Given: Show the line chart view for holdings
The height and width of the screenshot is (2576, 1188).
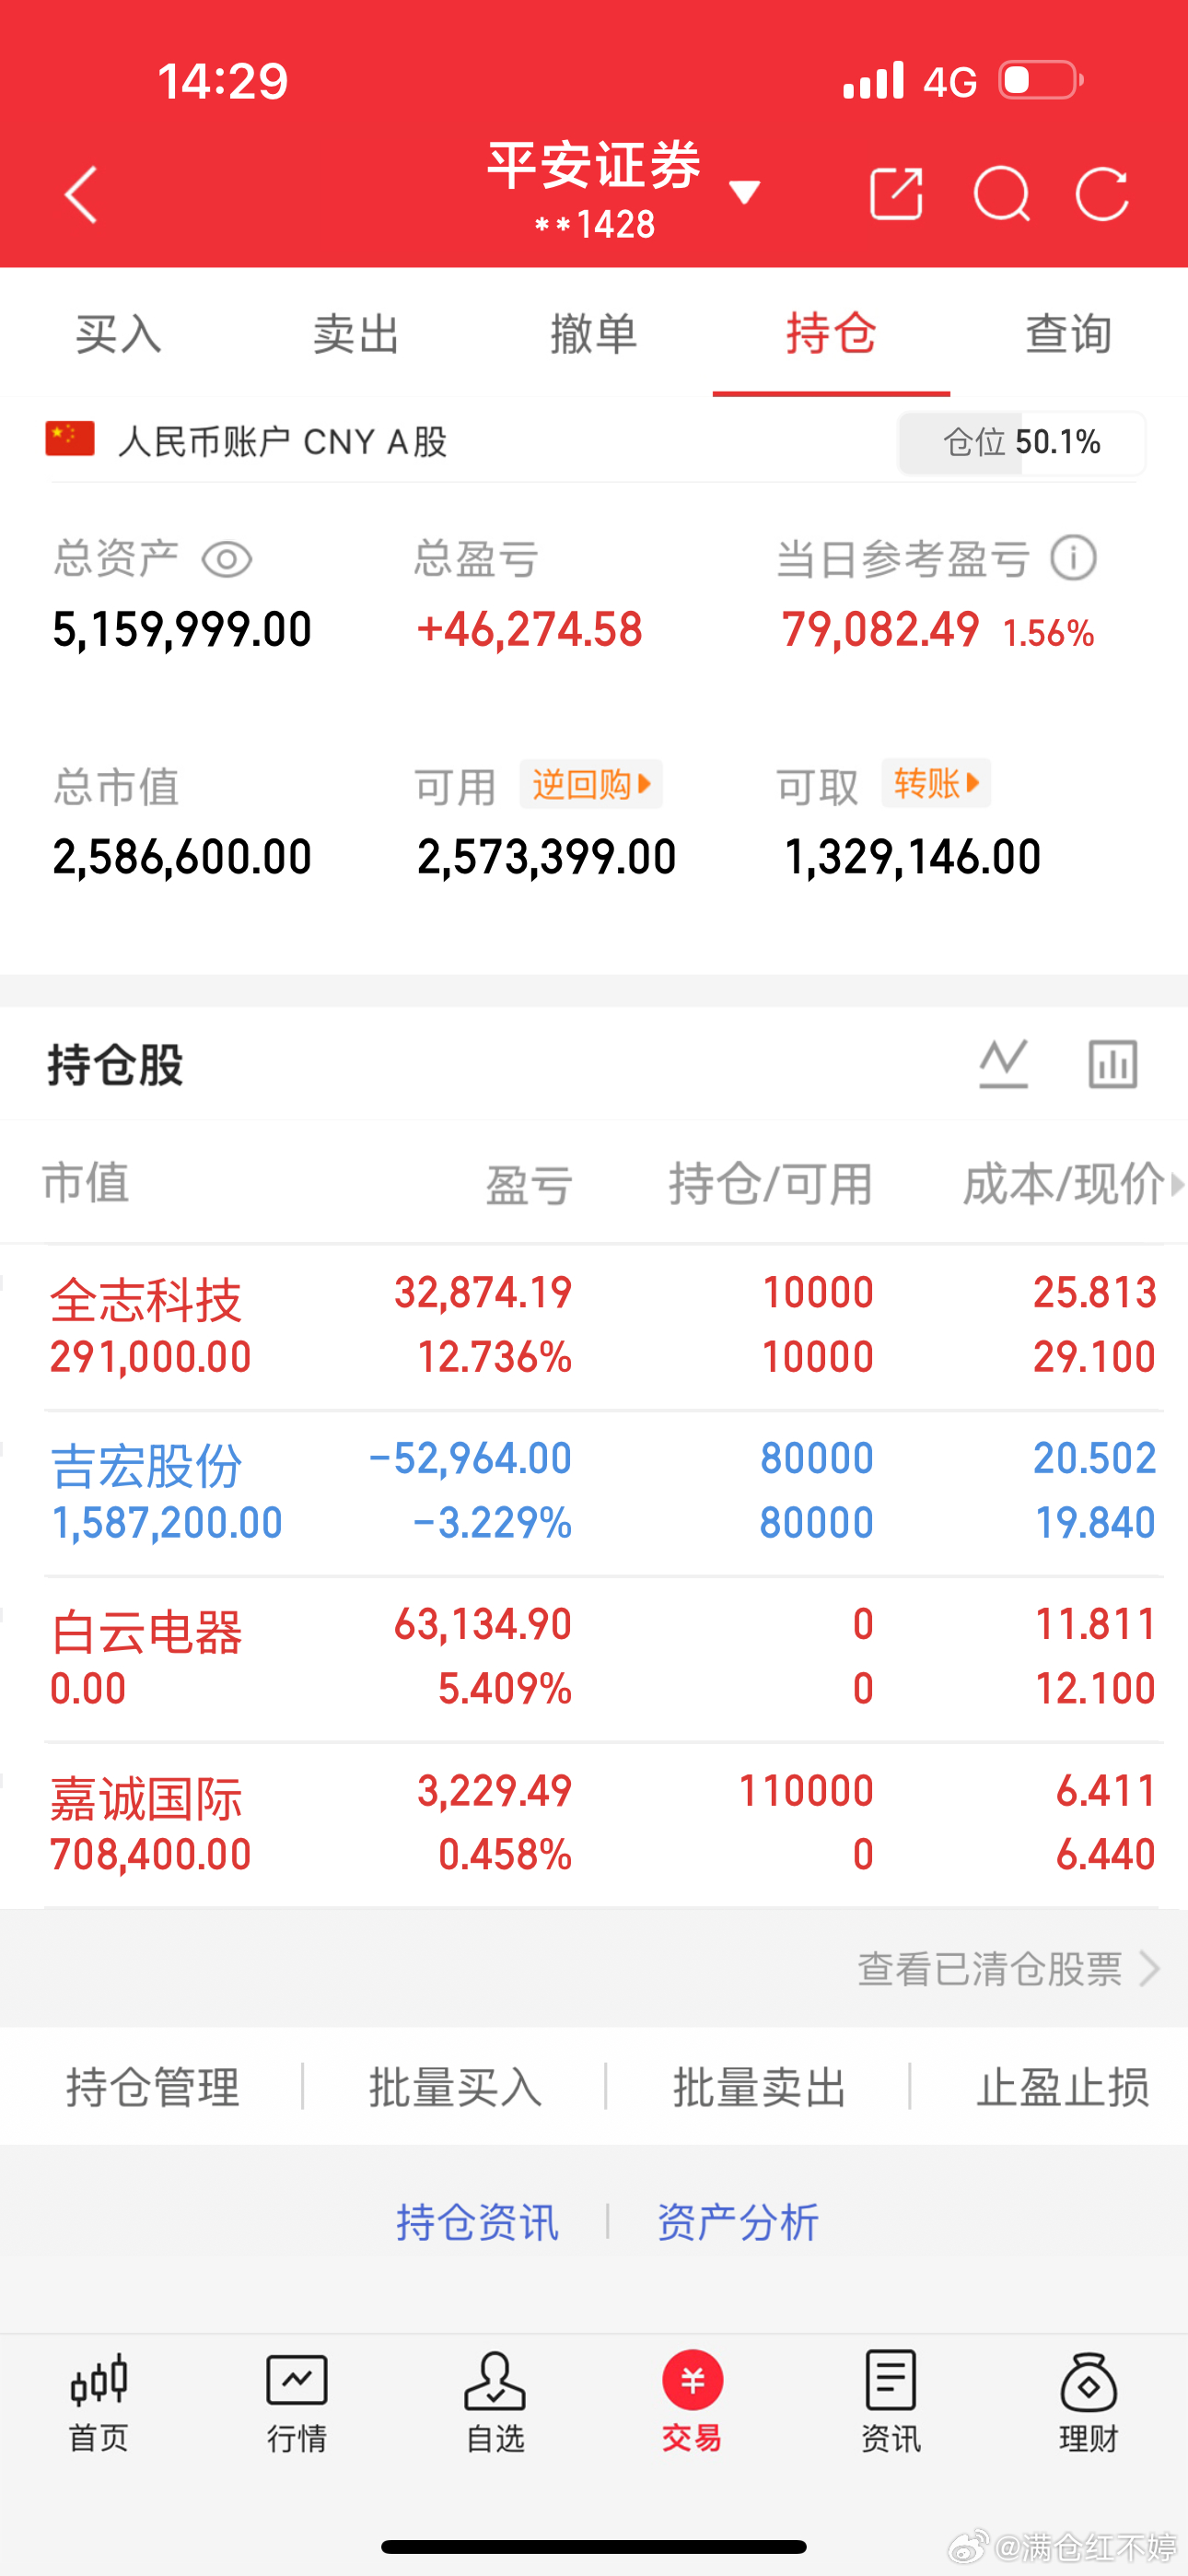Looking at the screenshot, I should pyautogui.click(x=1004, y=1063).
